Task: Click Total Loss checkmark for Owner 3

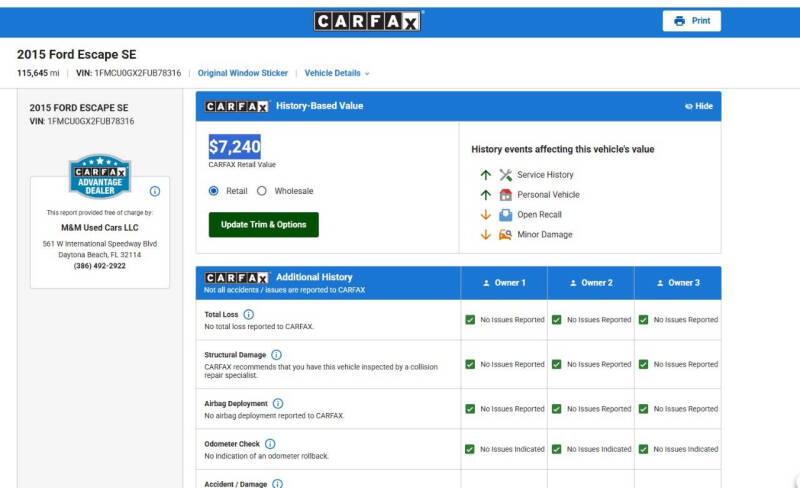Action: pos(643,320)
